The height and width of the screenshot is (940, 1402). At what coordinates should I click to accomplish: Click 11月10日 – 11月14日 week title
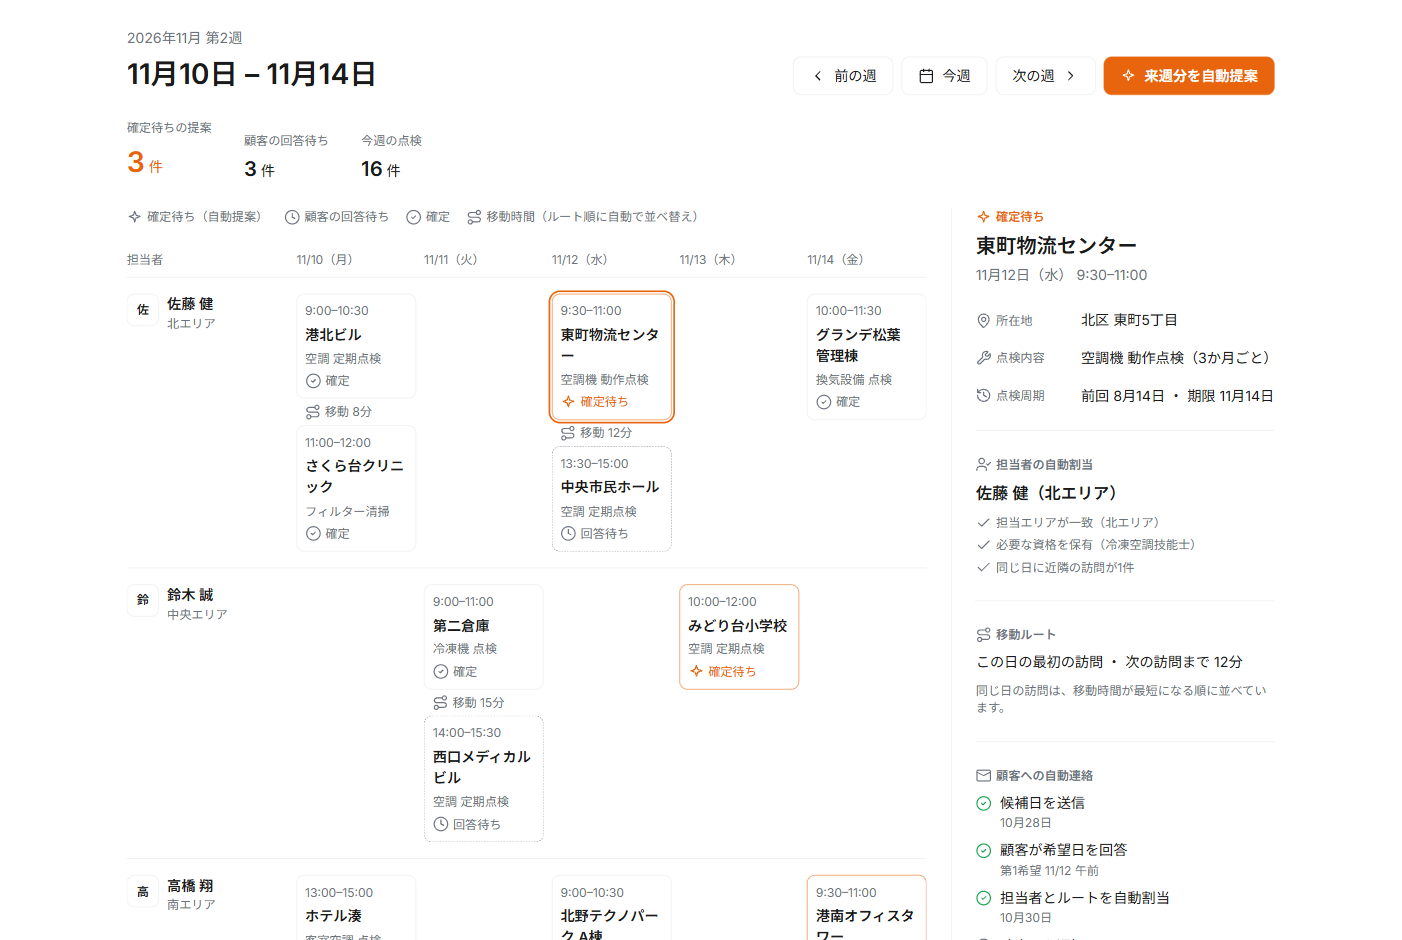pyautogui.click(x=252, y=74)
